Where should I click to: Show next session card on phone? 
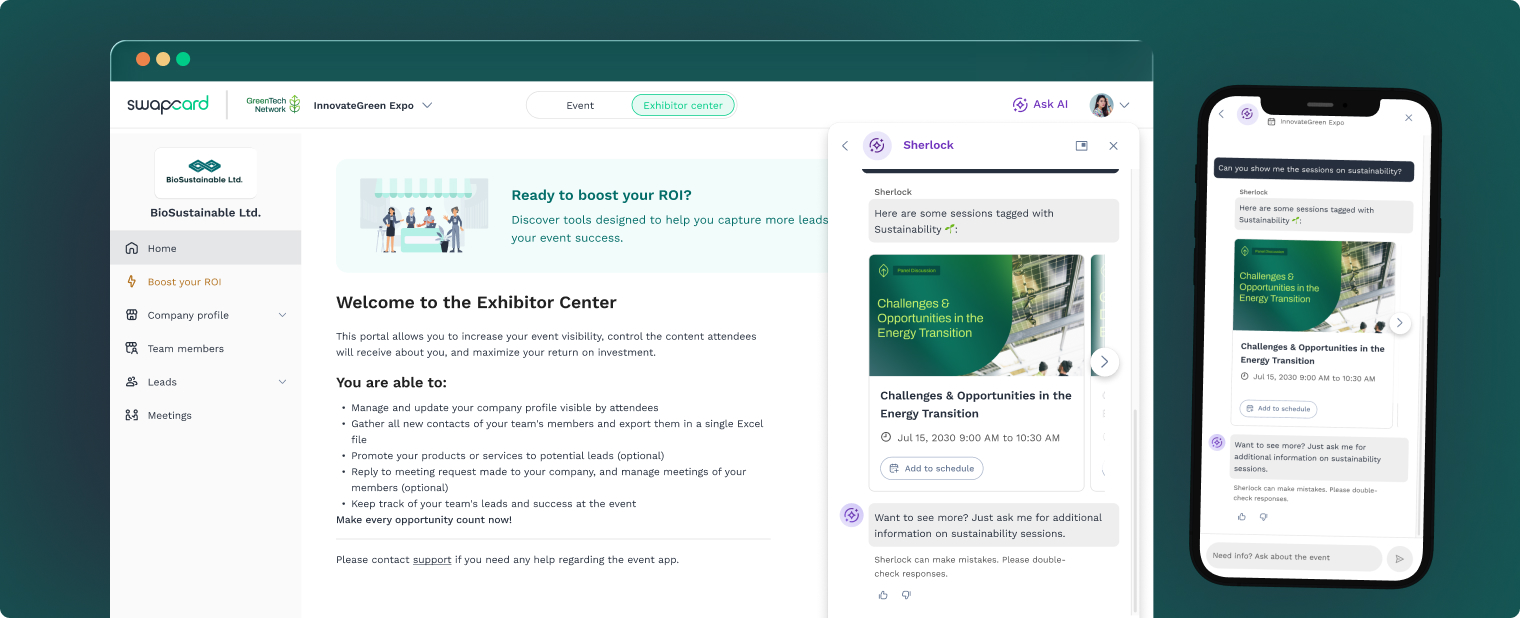1400,323
